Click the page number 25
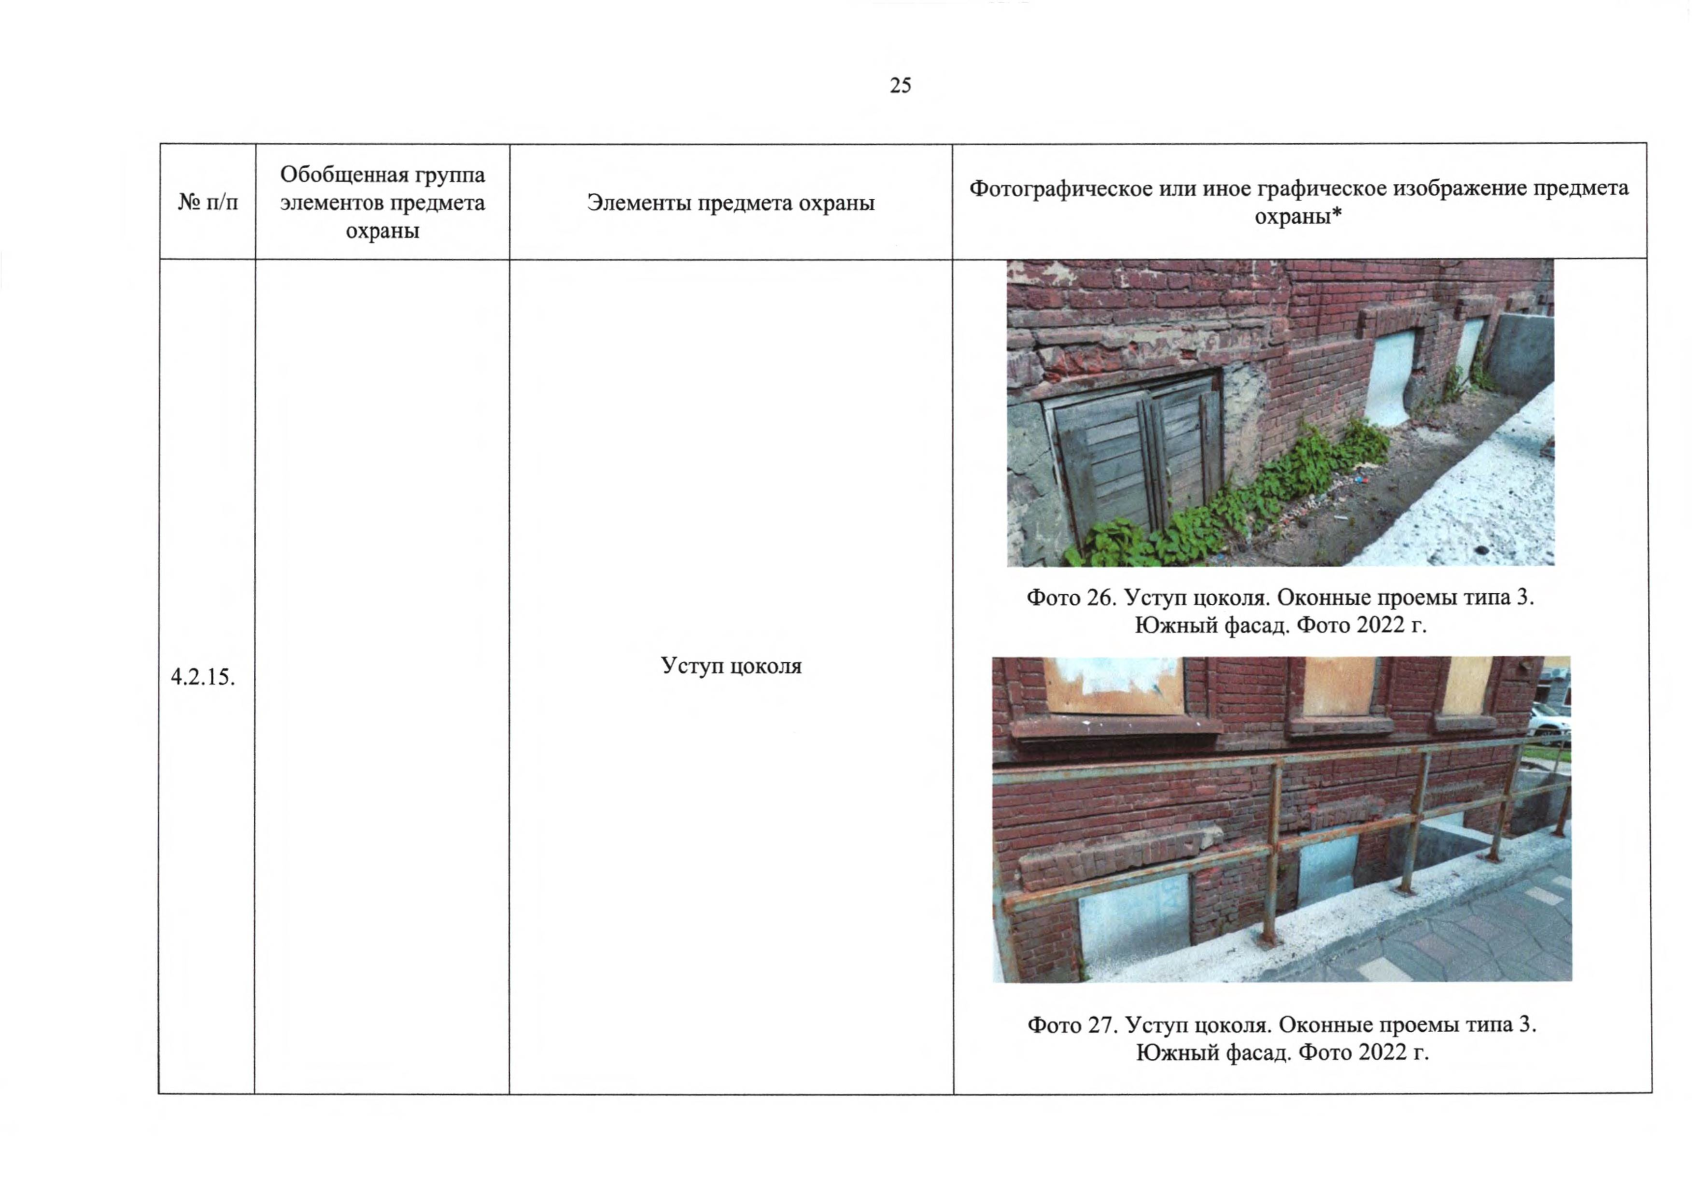1692x1200 pixels. 900,86
